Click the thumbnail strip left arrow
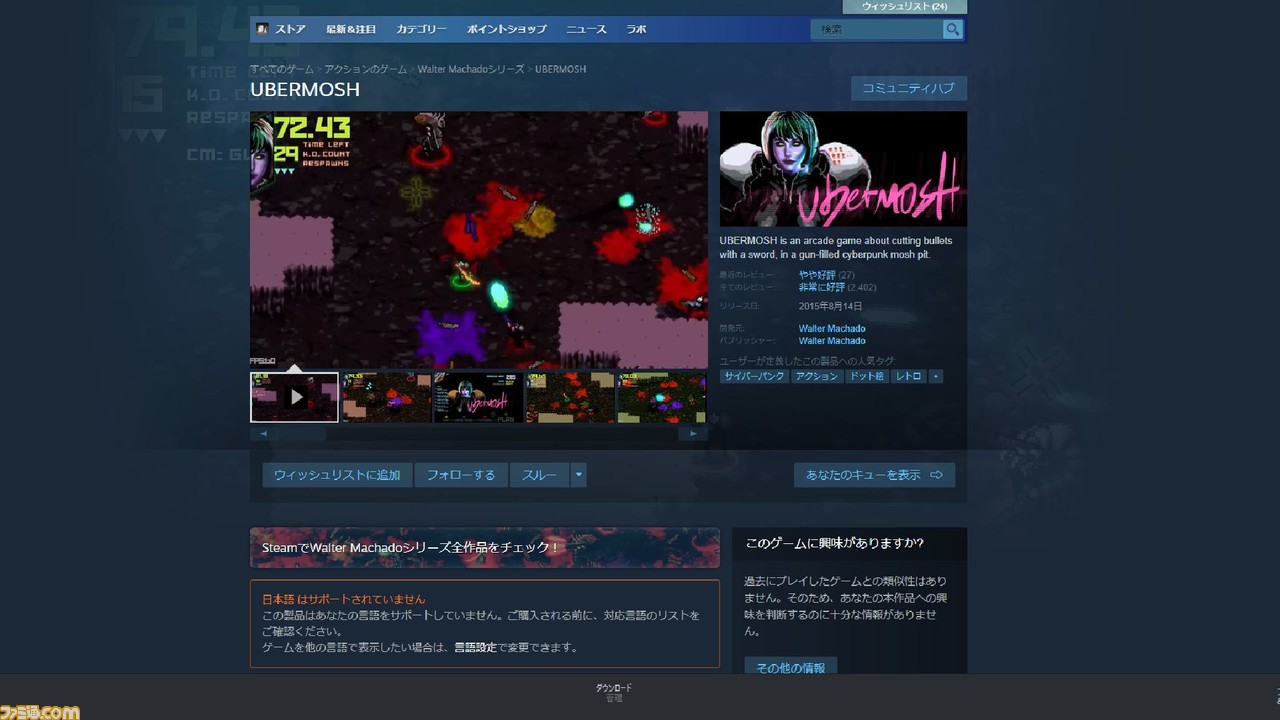This screenshot has width=1280, height=720. (263, 434)
